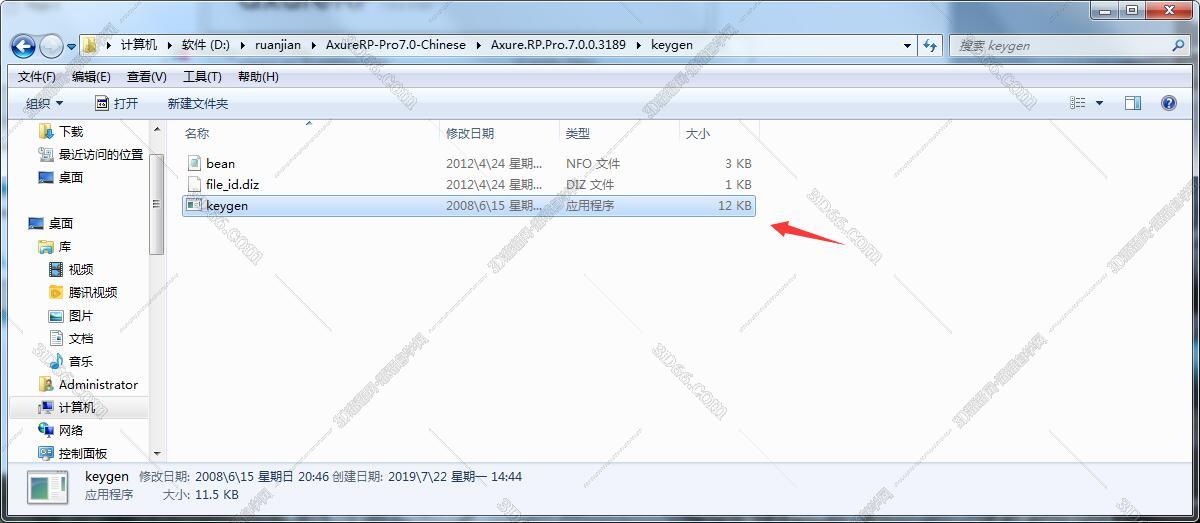Sort by the 名称 column header

(197, 133)
